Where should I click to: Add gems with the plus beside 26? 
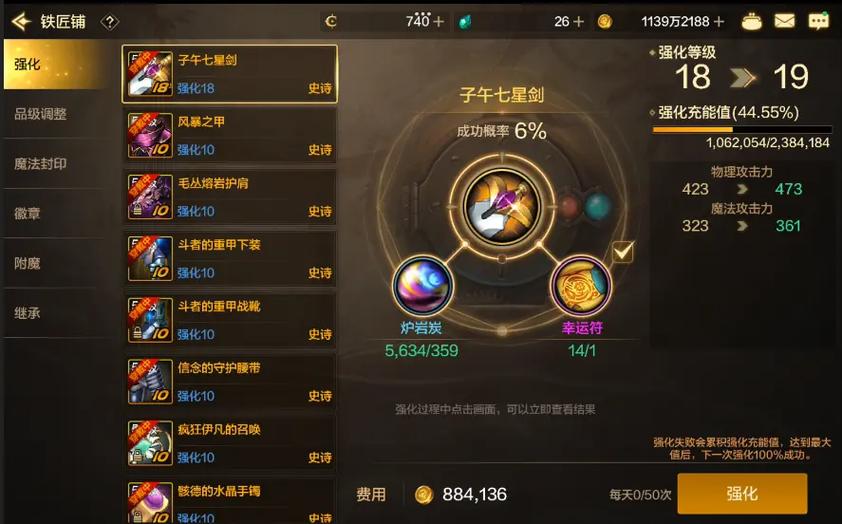pos(578,21)
